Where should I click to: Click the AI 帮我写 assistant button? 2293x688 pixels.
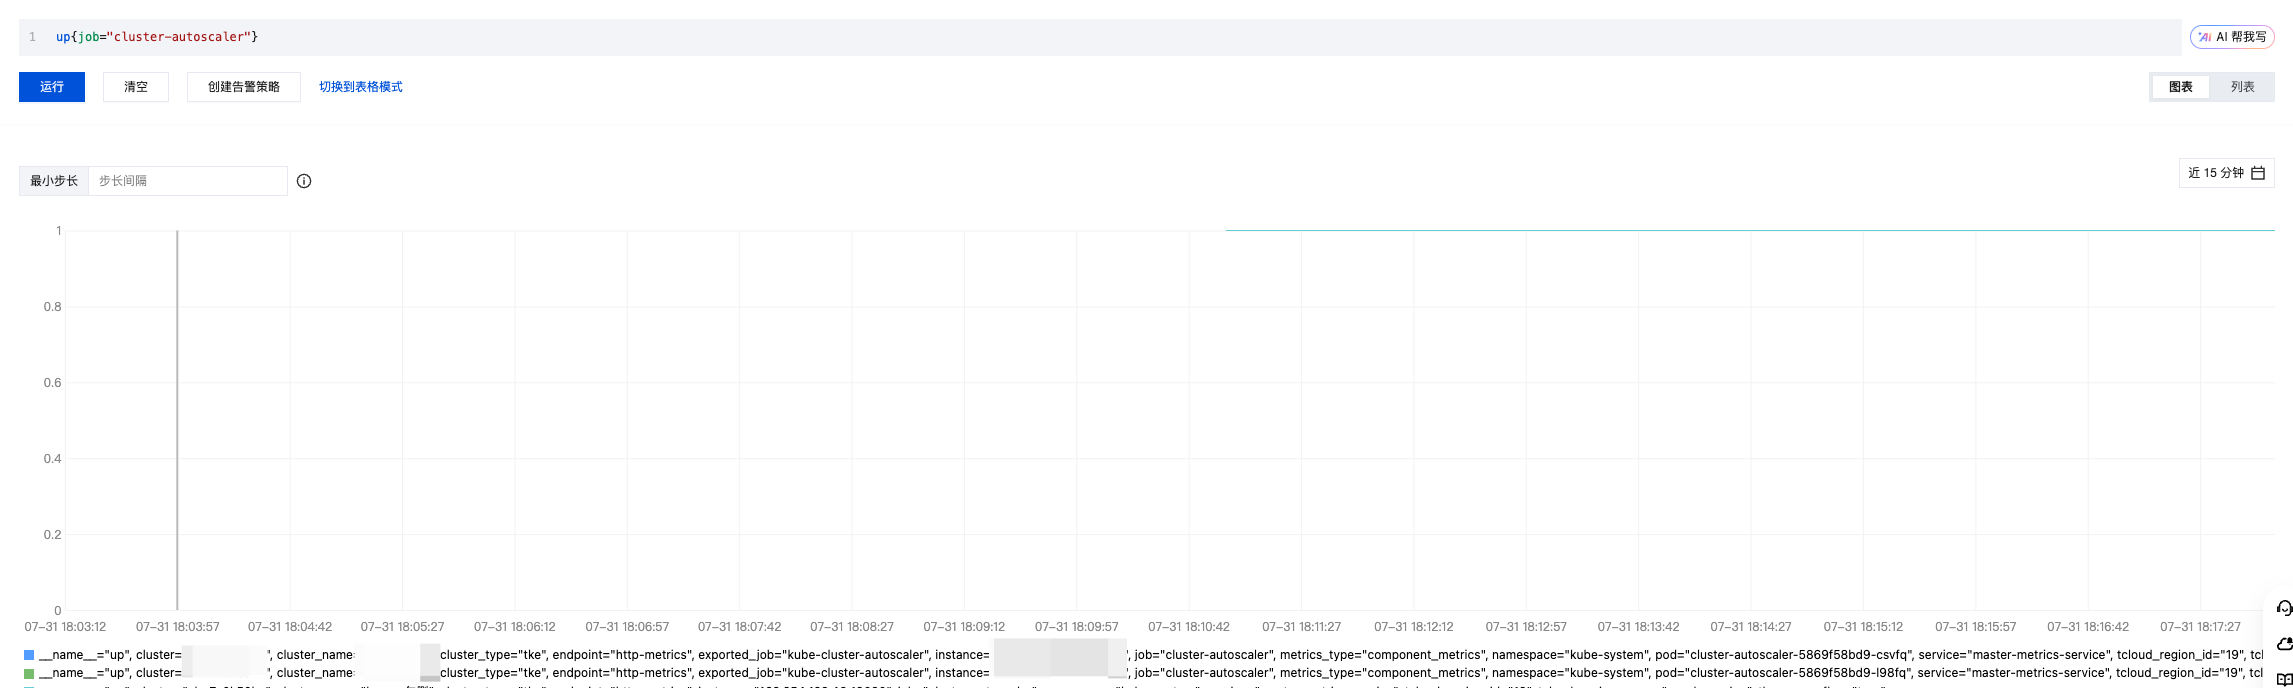2232,37
